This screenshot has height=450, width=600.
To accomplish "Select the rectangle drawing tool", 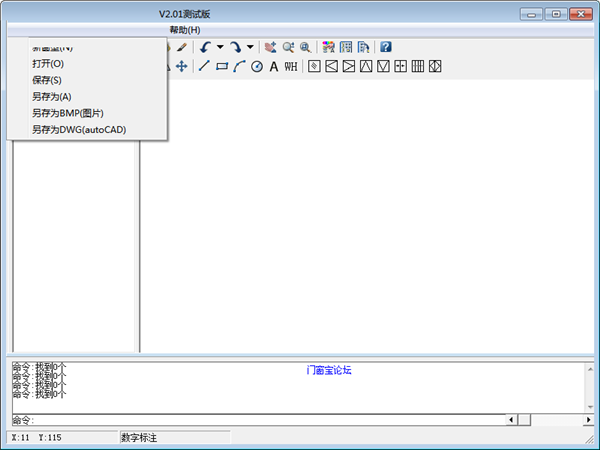I will 222,66.
